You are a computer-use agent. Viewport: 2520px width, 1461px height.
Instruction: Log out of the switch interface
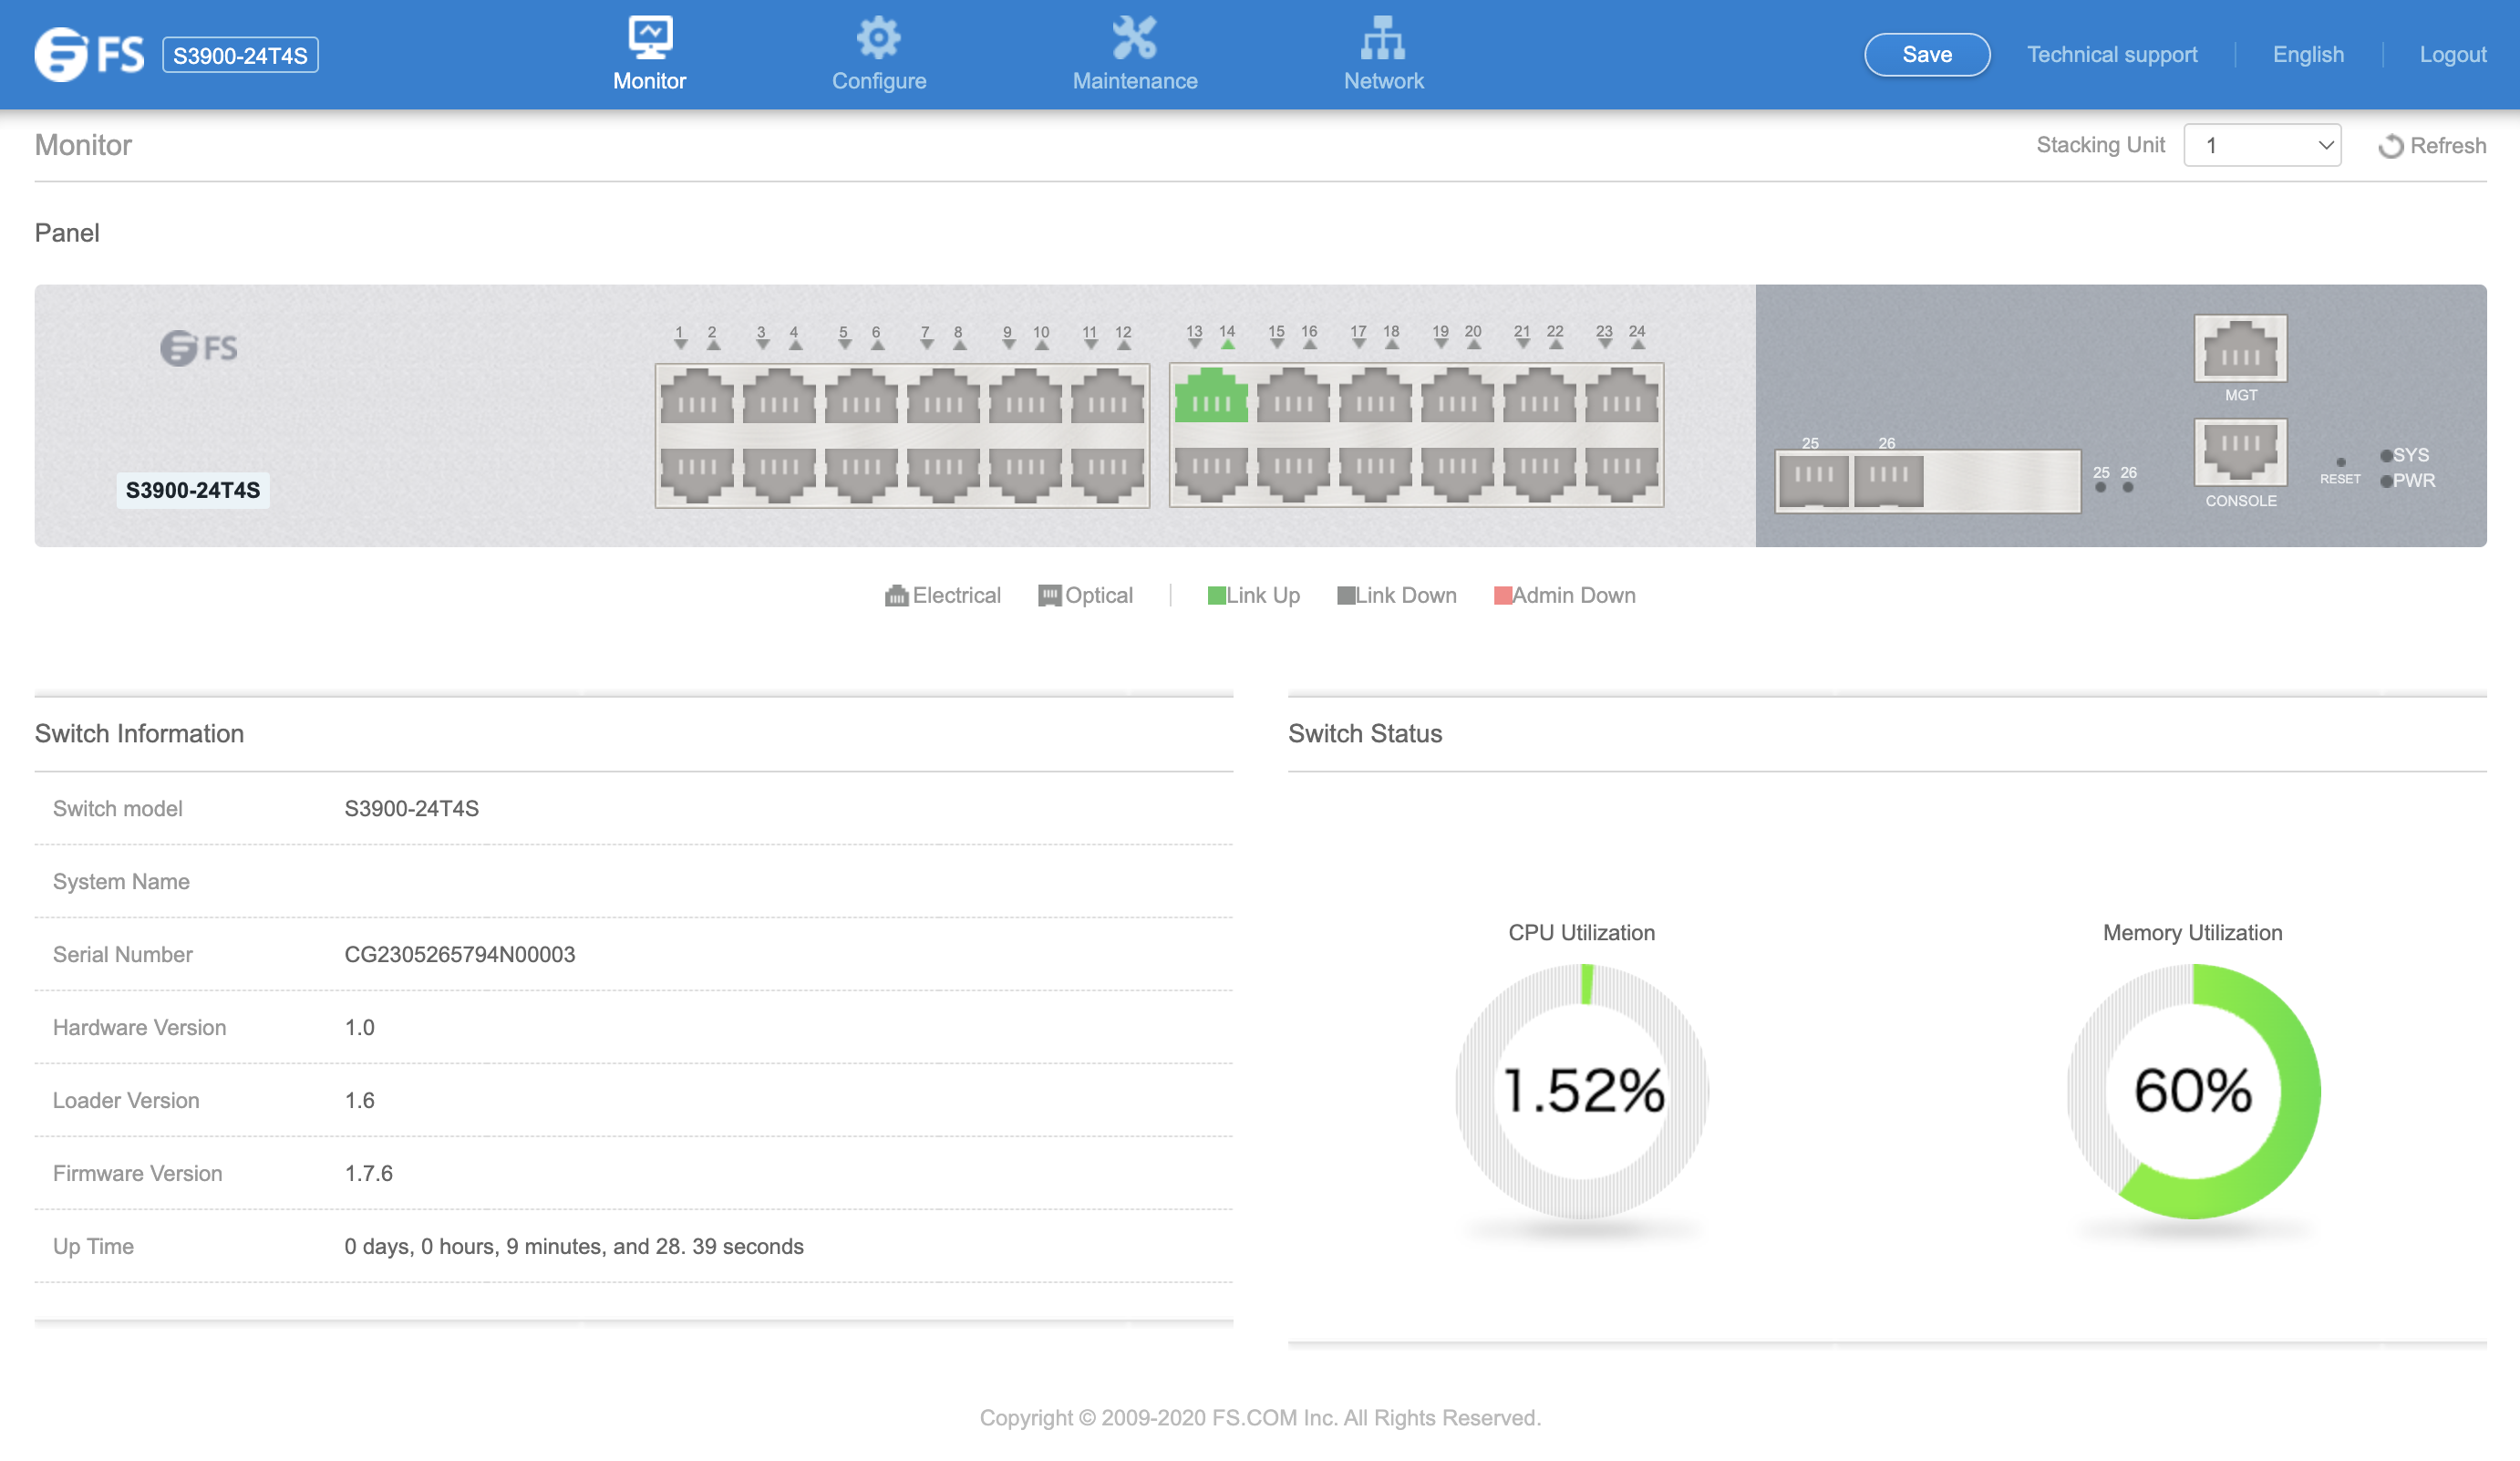[2452, 54]
